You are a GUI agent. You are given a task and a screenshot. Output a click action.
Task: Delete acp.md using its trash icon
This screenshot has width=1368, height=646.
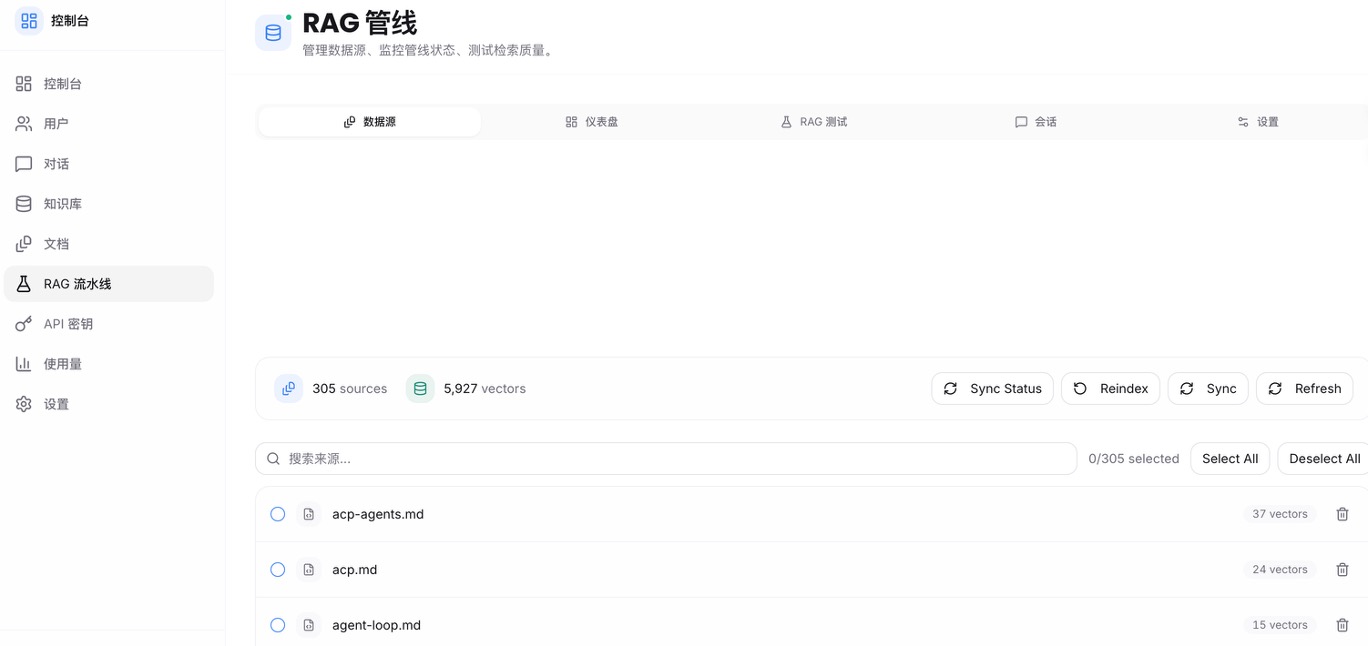pyautogui.click(x=1342, y=570)
